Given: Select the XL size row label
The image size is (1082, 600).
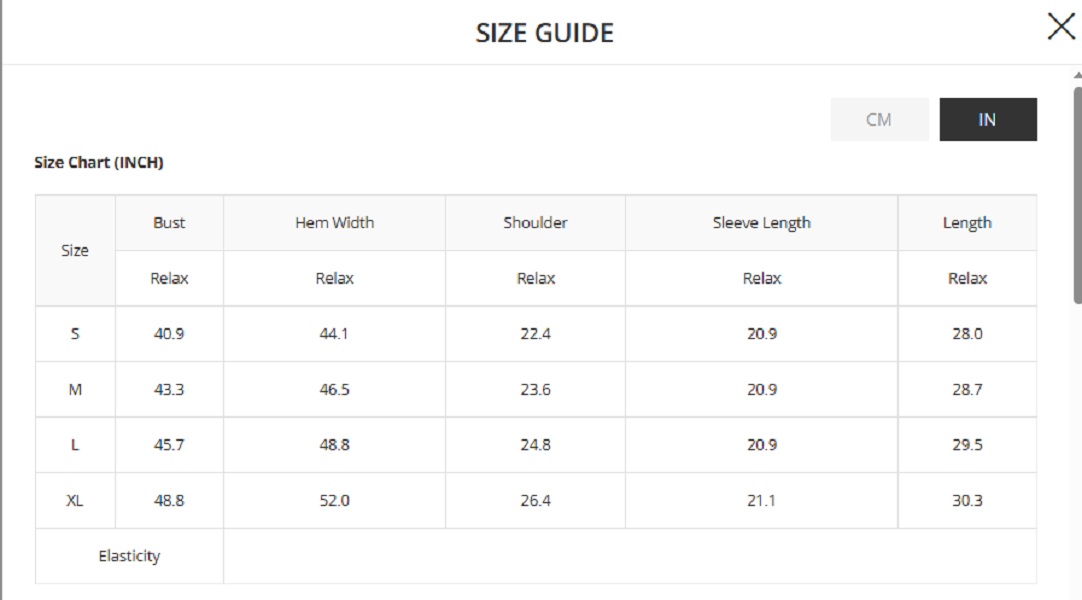Looking at the screenshot, I should [x=75, y=501].
